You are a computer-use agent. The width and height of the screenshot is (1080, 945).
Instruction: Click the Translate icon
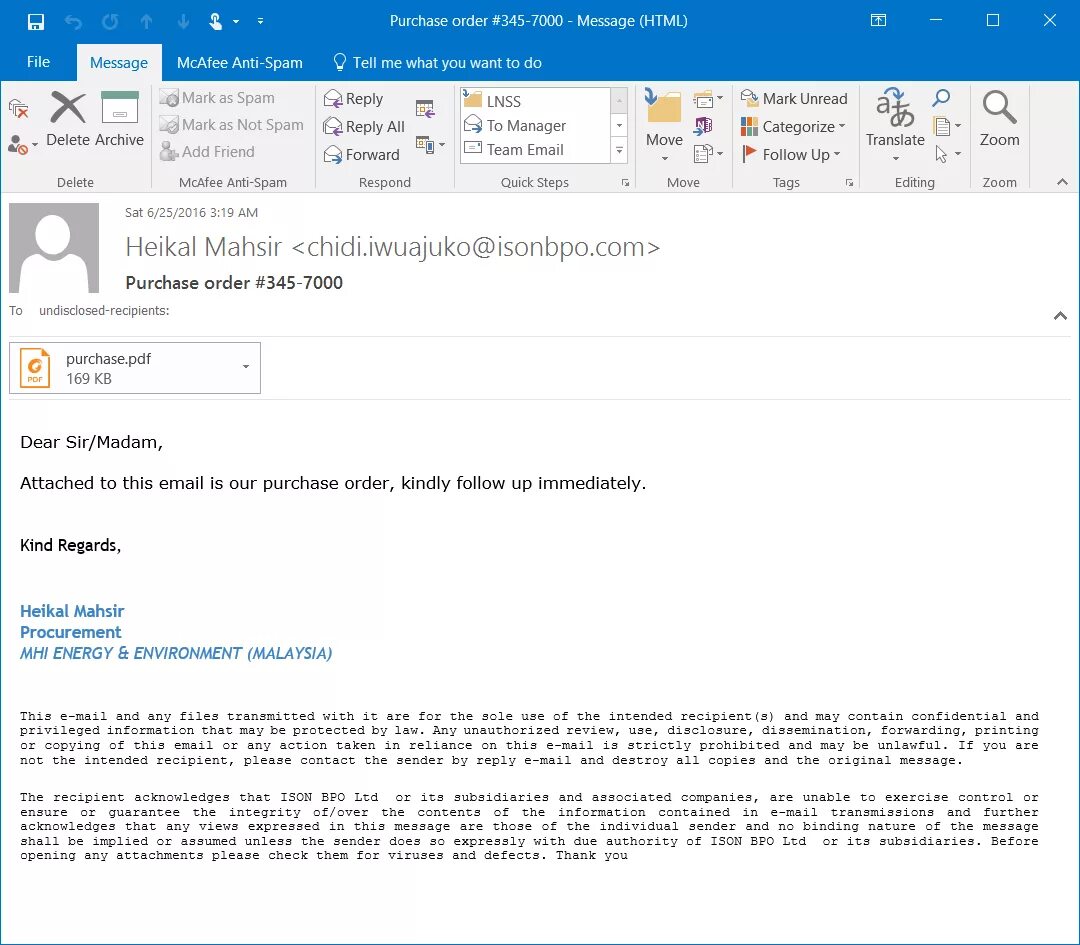click(x=895, y=108)
